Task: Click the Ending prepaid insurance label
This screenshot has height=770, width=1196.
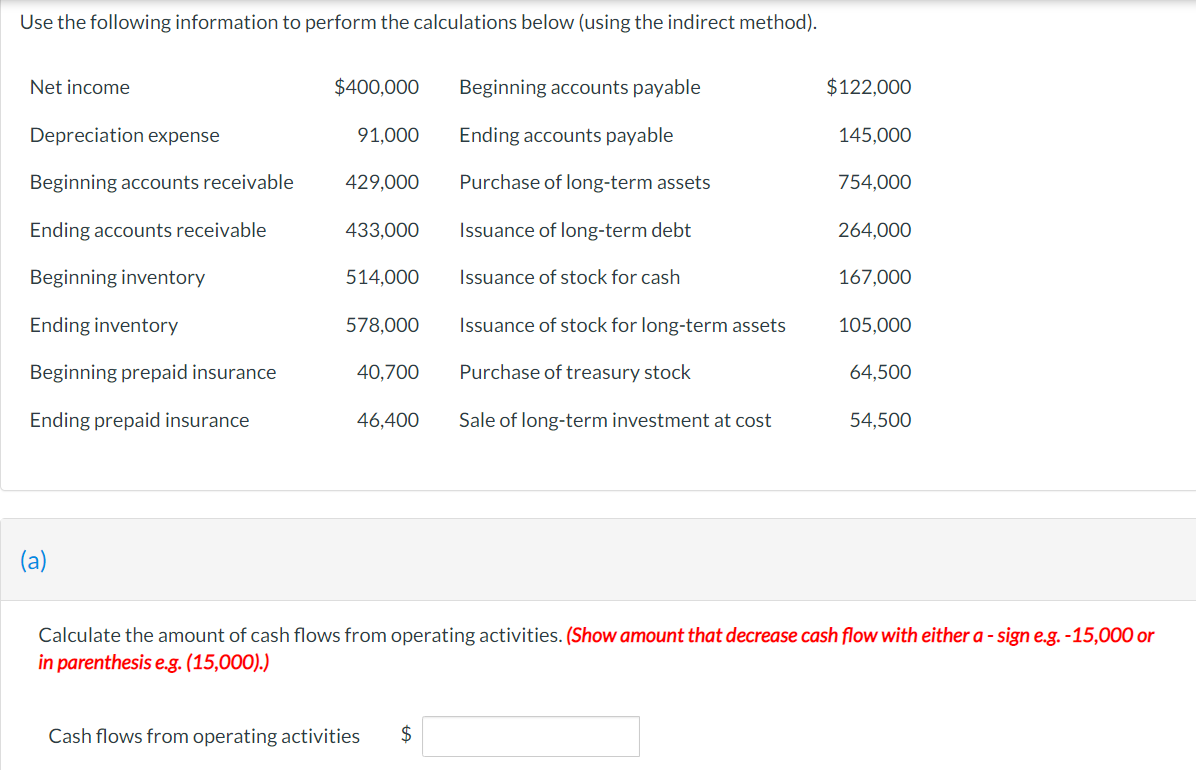Action: 139,420
